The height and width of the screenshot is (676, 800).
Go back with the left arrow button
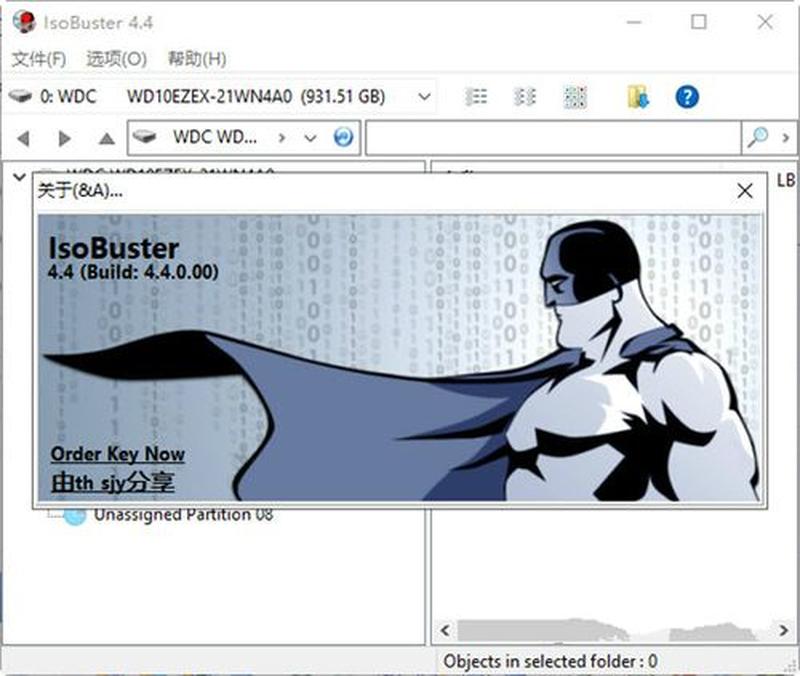pos(23,138)
